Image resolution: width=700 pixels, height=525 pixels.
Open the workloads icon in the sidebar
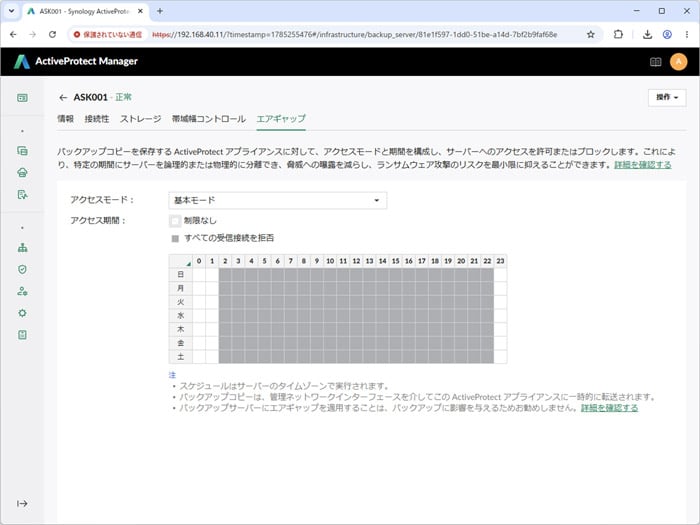click(22, 151)
